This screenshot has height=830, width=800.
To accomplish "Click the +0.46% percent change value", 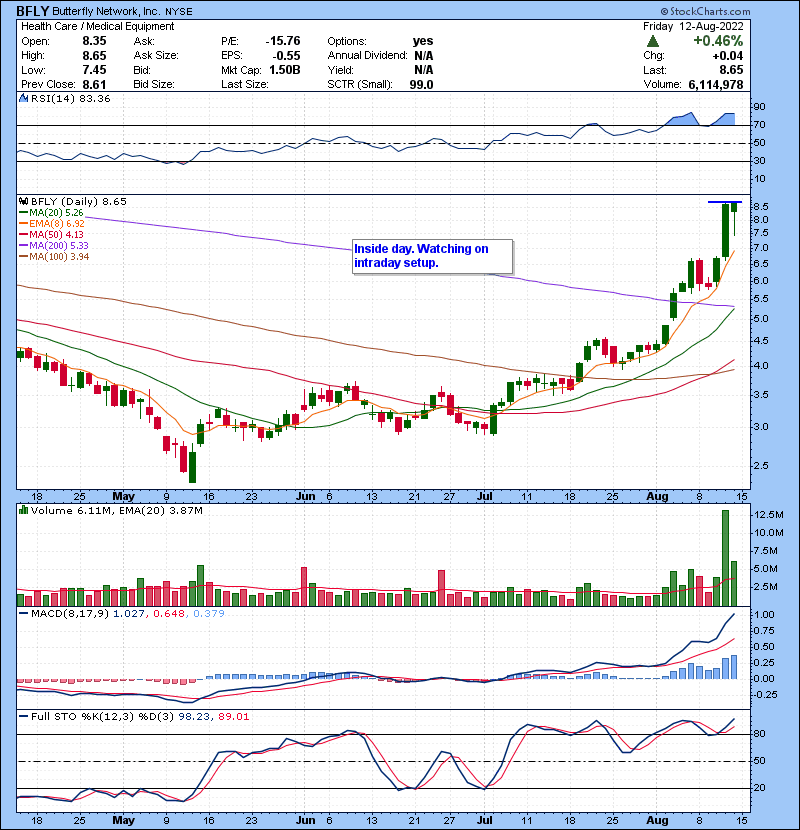I will pos(718,41).
